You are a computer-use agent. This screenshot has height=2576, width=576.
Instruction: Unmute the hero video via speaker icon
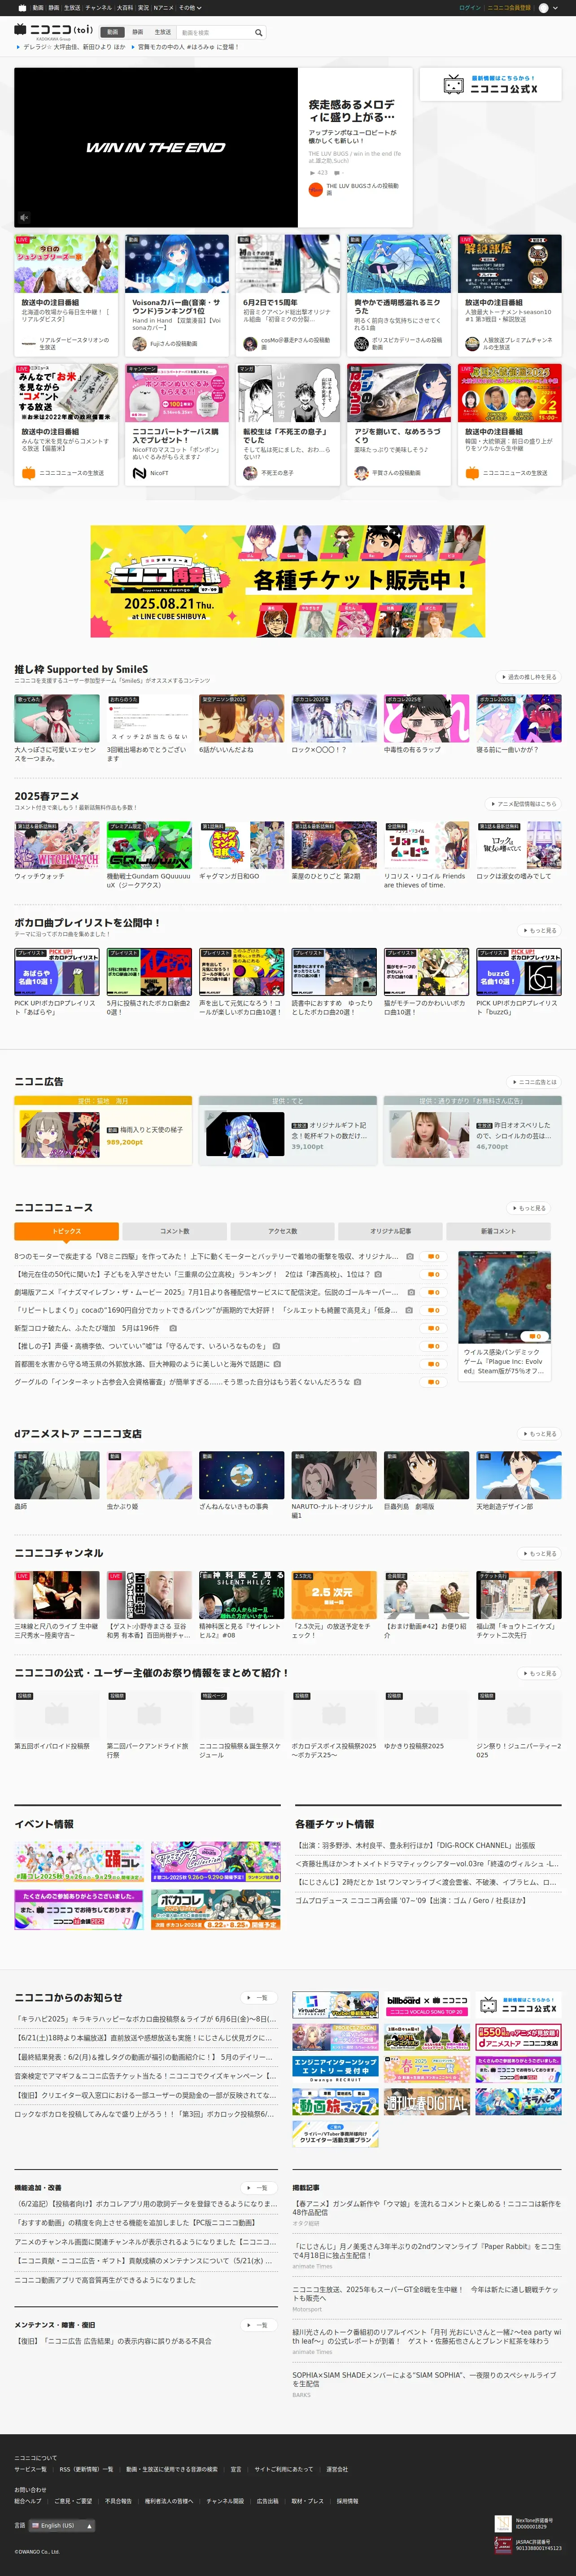[25, 217]
